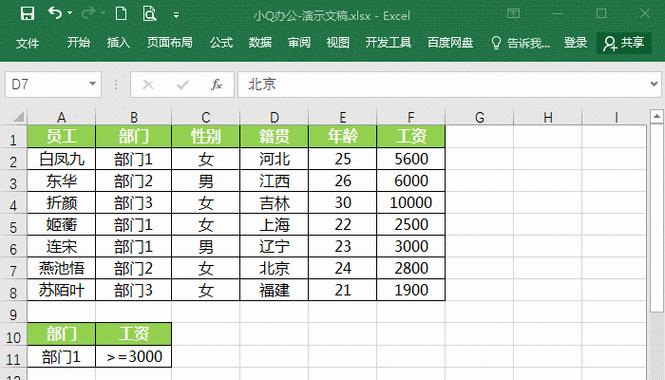Select criteria cell >=3000
The height and width of the screenshot is (380, 665).
coord(134,357)
